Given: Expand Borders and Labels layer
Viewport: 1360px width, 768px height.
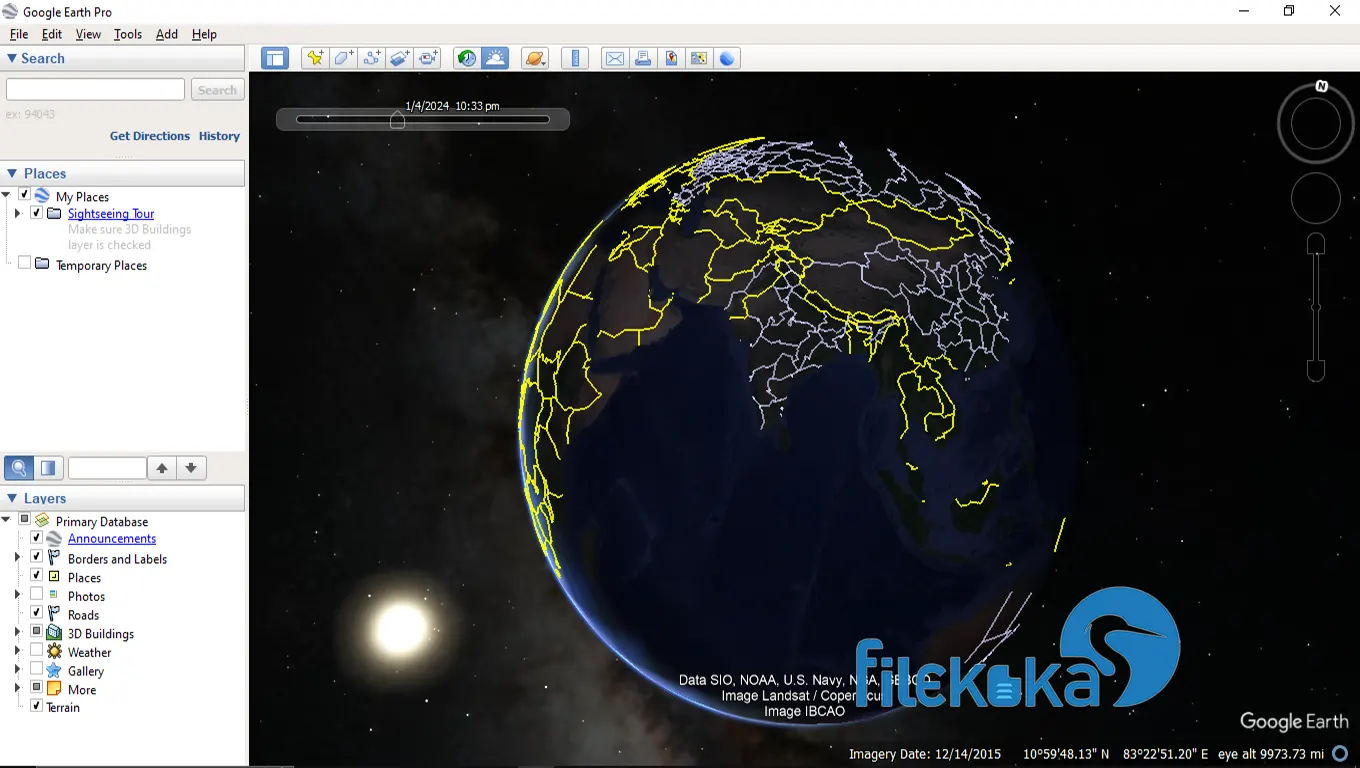Looking at the screenshot, I should 17,558.
